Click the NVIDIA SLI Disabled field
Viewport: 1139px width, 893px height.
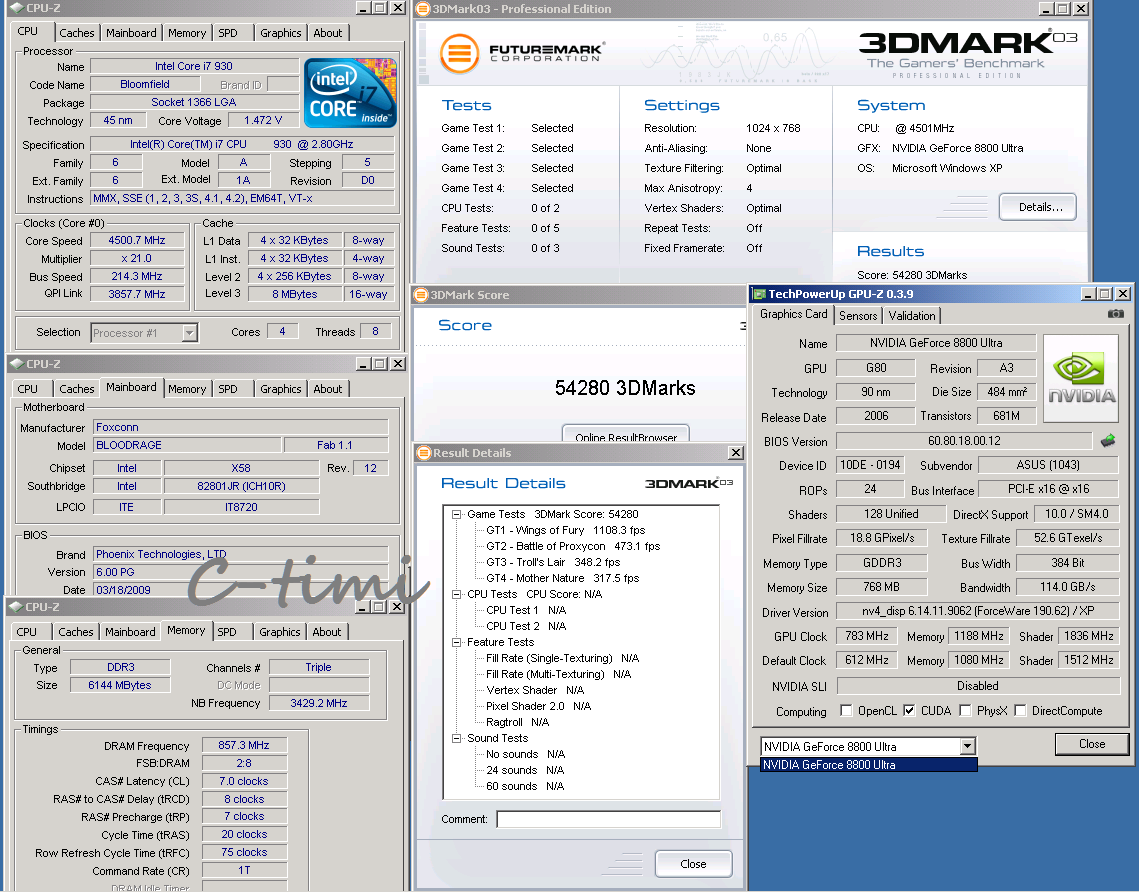pyautogui.click(x=978, y=686)
